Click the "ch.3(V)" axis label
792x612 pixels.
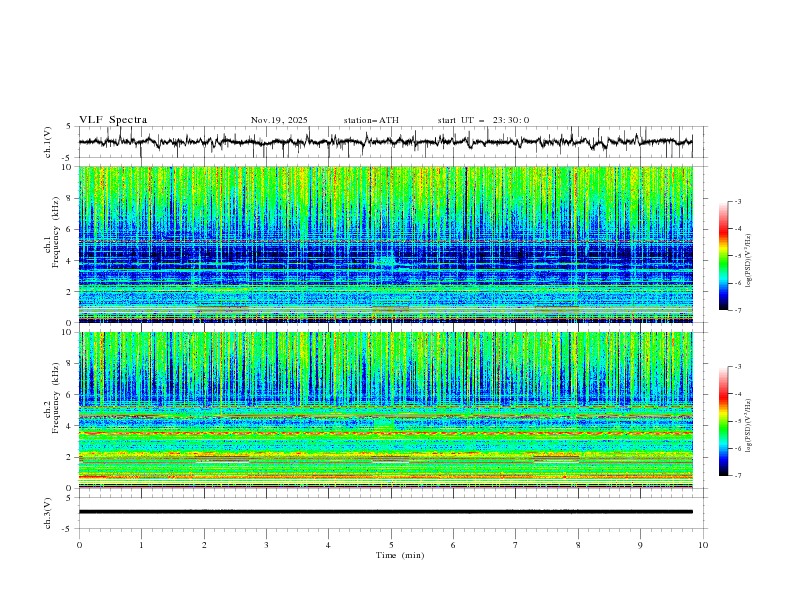tap(48, 513)
